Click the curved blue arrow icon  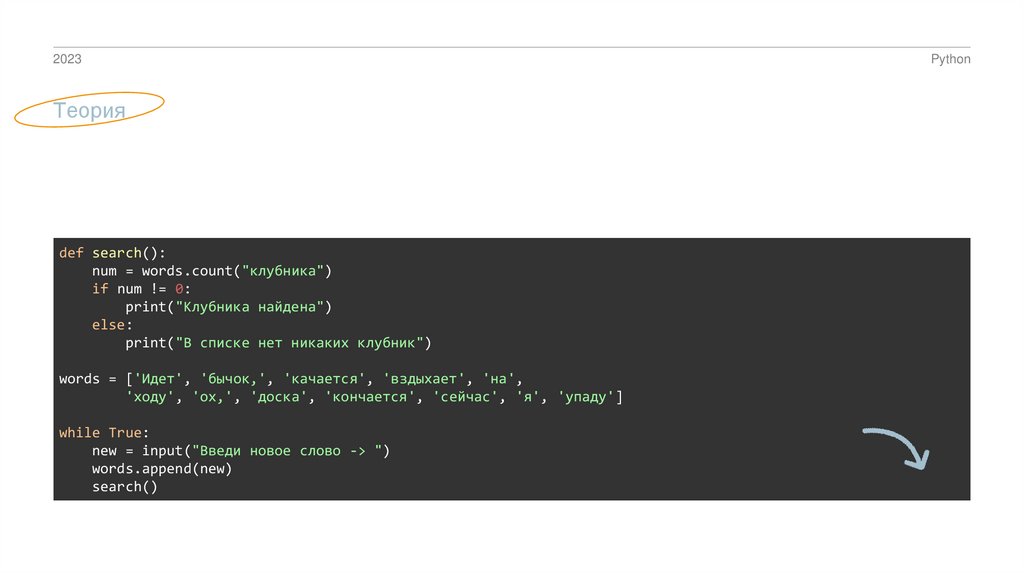tap(897, 447)
